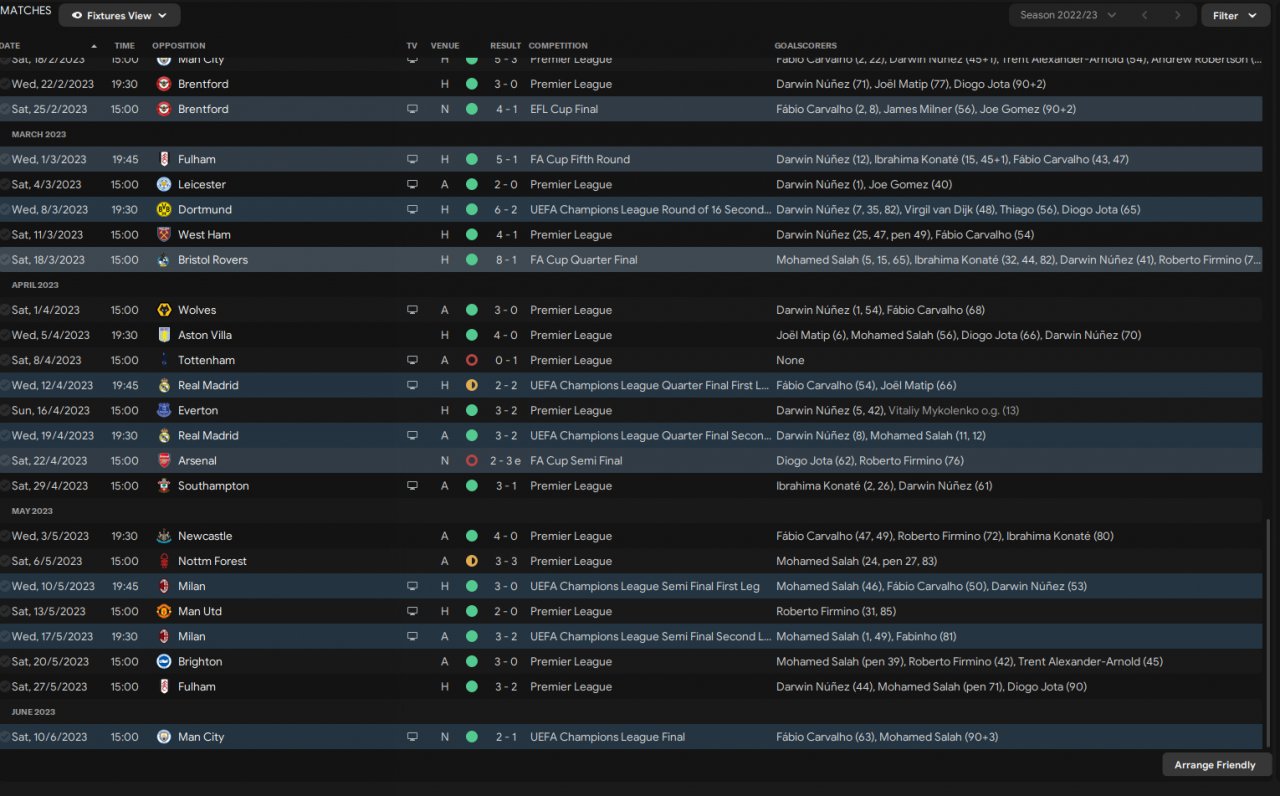Click the Premier League competition on the Brighton row
The image size is (1280, 796).
coord(571,661)
